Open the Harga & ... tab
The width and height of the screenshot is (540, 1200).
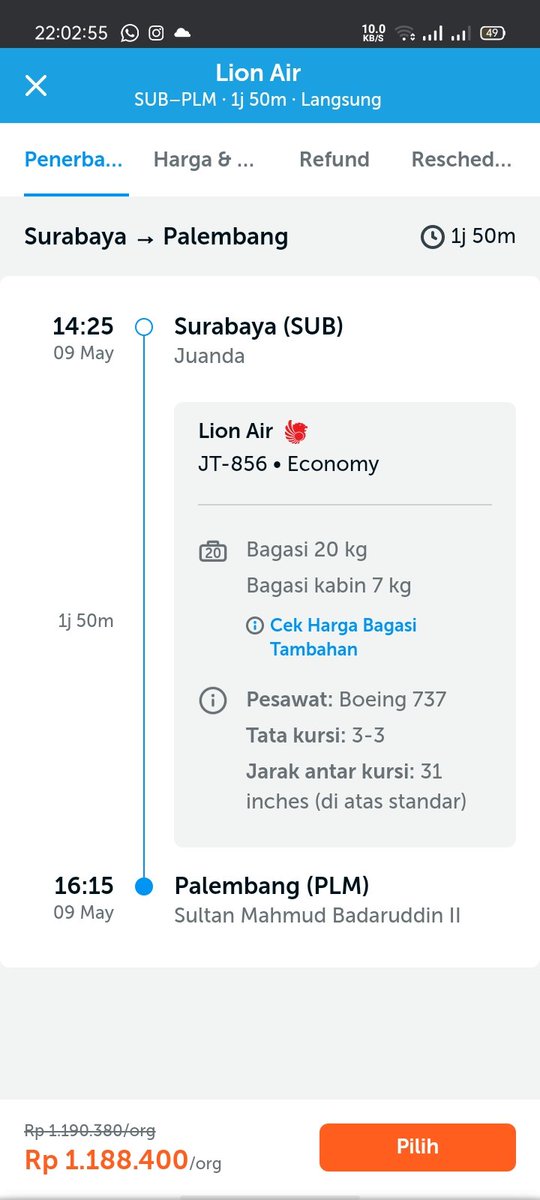204,159
